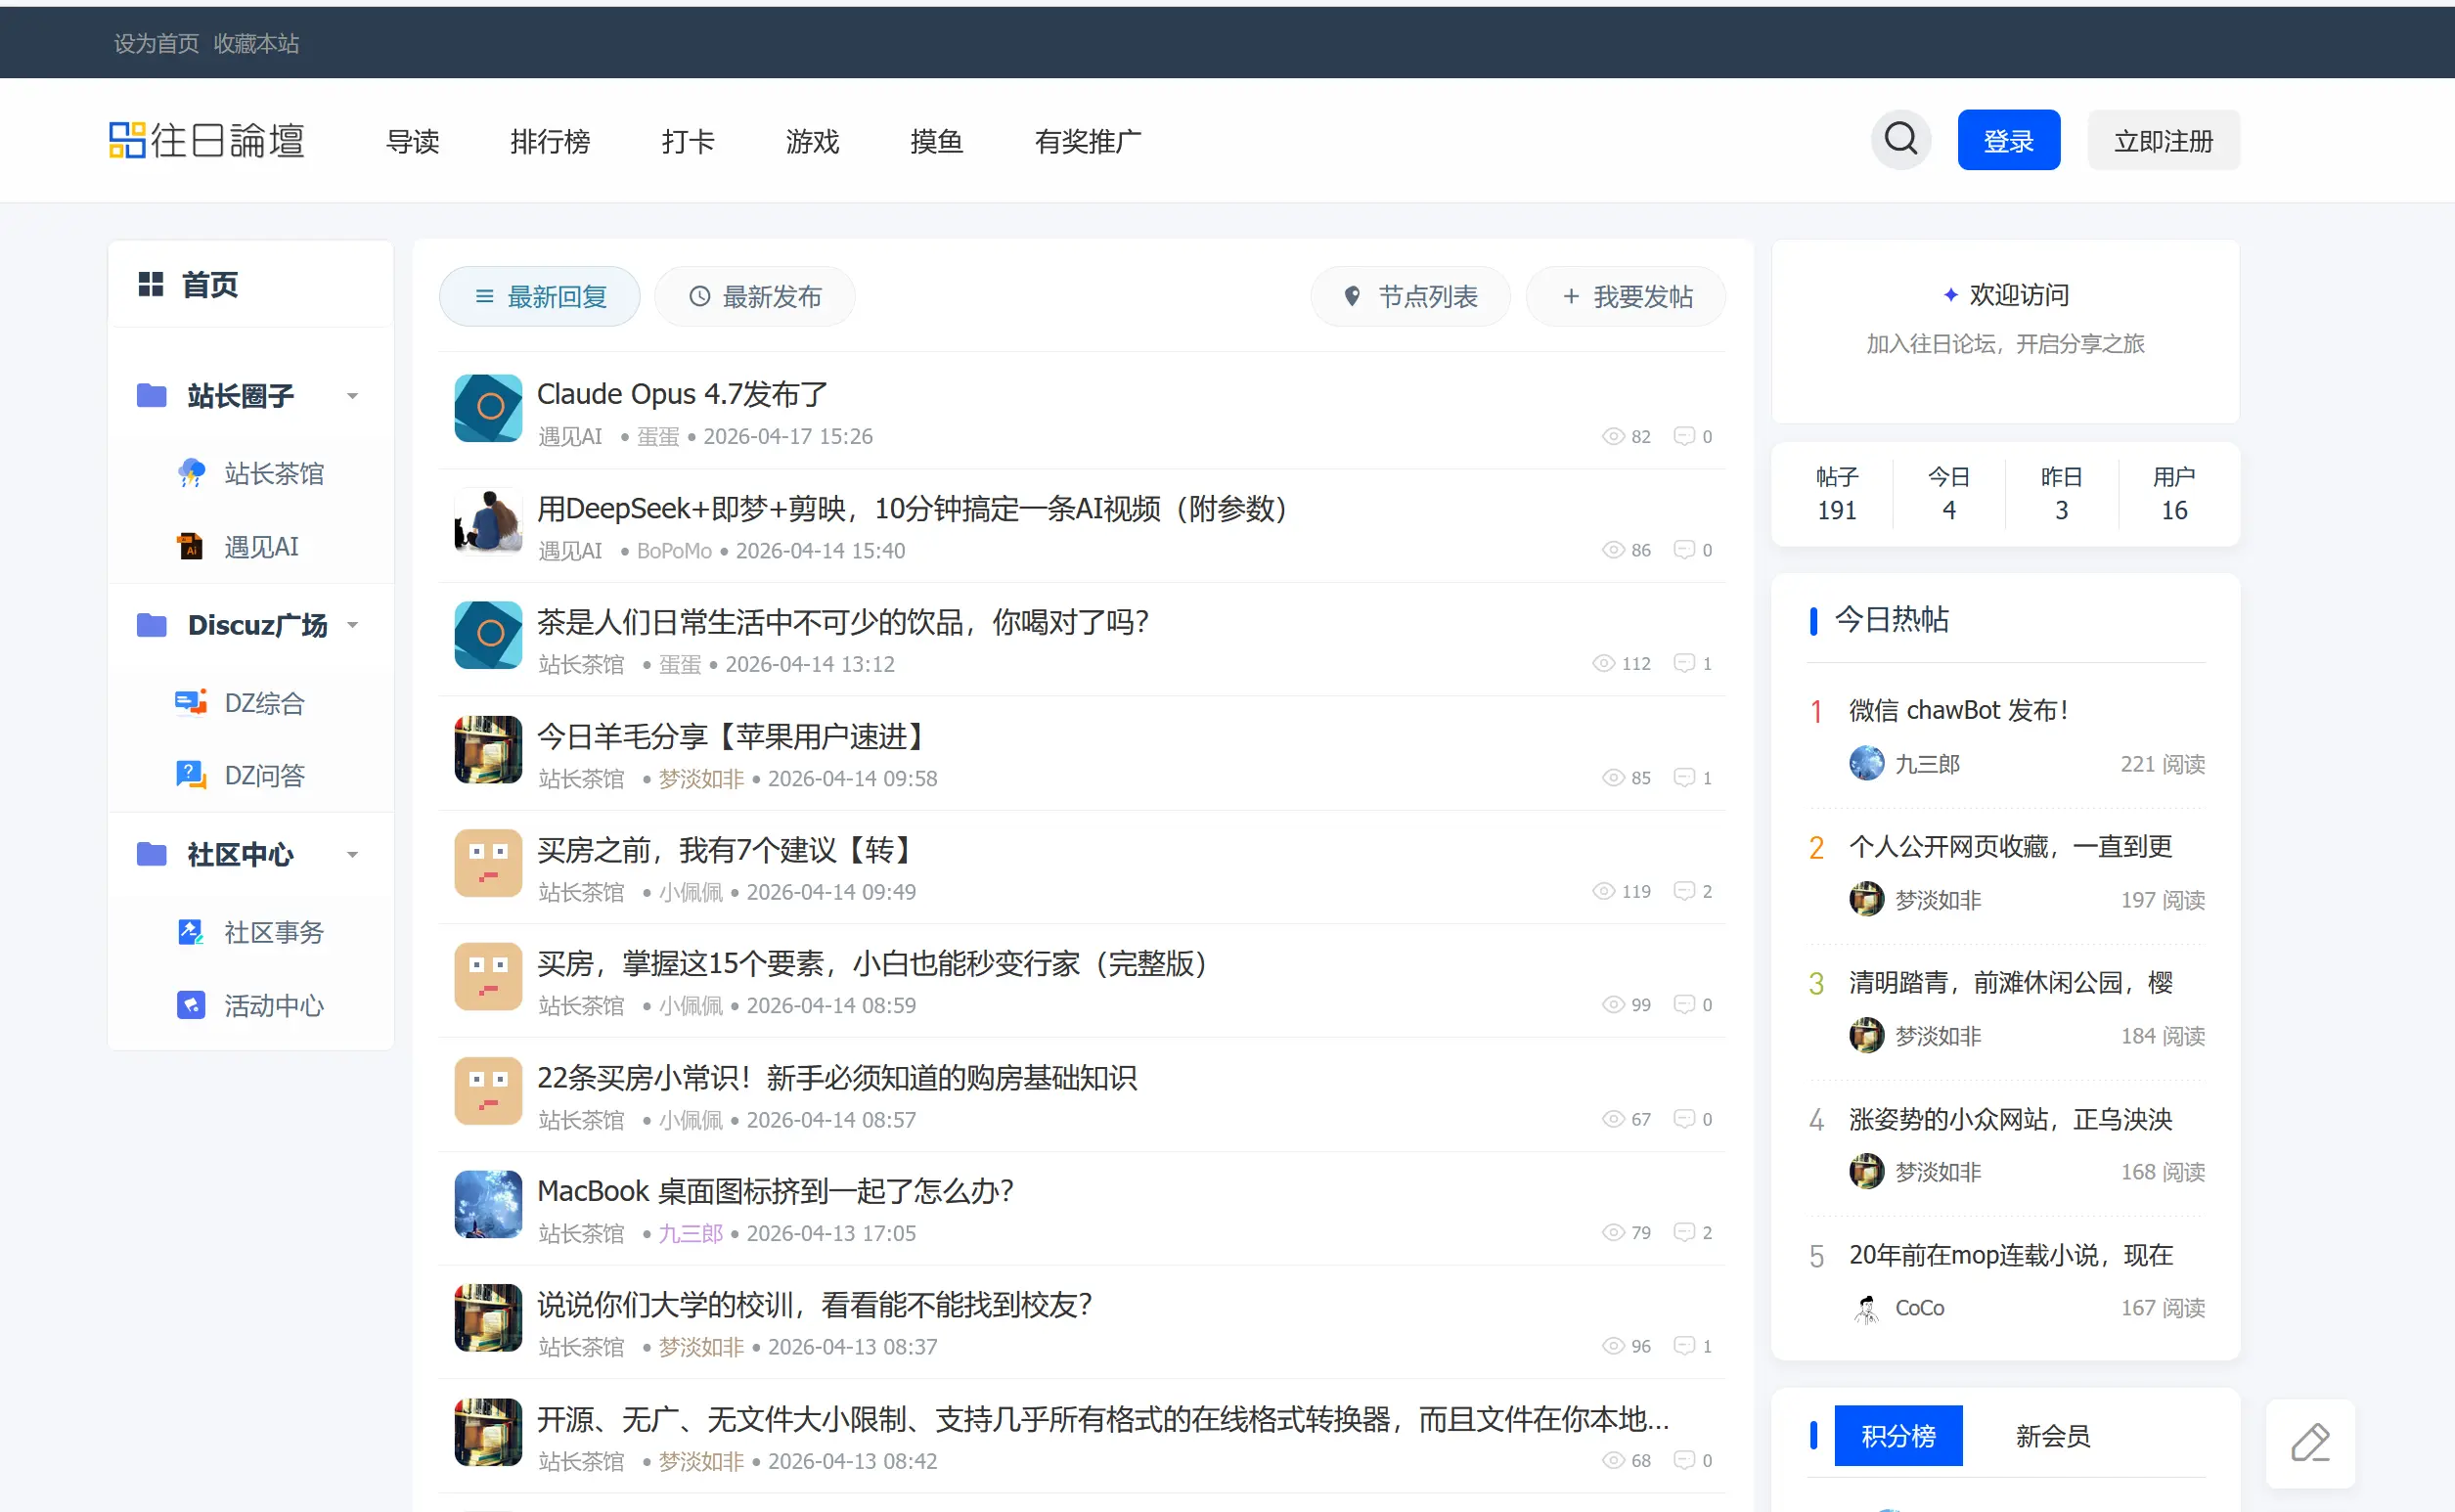Viewport: 2455px width, 1512px height.
Task: Click 社区中心 folder icon
Action: tap(151, 854)
